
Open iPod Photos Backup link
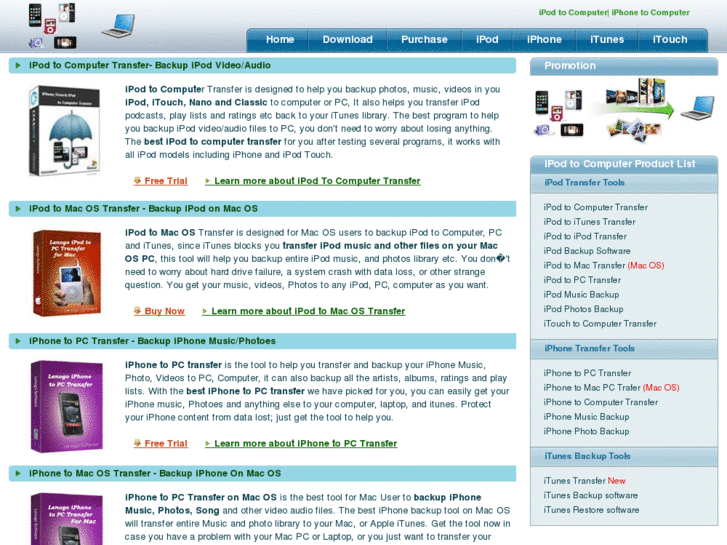pyautogui.click(x=583, y=309)
